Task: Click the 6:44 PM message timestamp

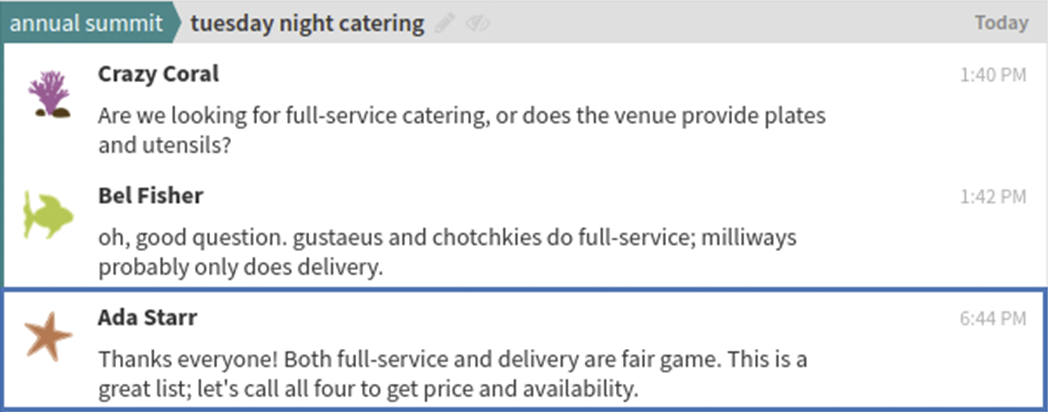Action: pyautogui.click(x=992, y=319)
